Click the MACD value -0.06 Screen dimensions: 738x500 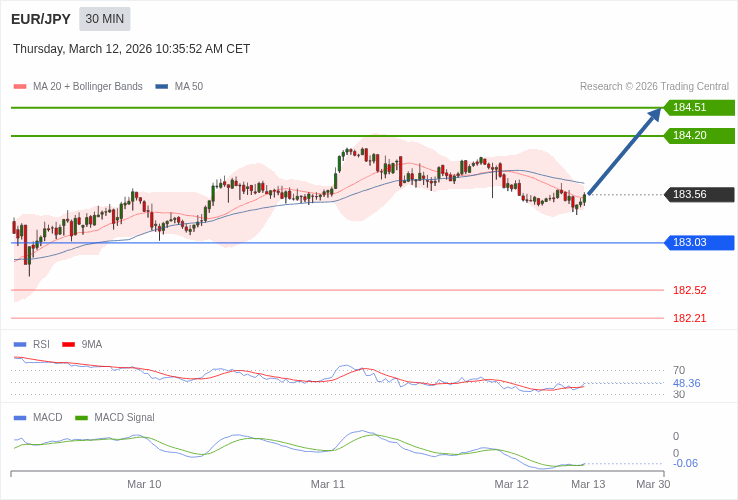point(685,463)
